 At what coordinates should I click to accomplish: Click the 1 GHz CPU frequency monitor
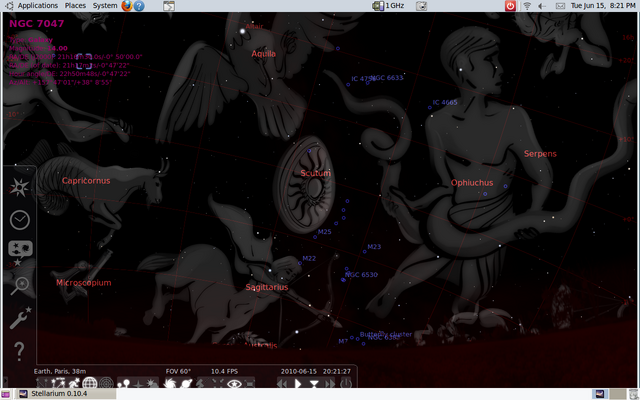point(388,6)
